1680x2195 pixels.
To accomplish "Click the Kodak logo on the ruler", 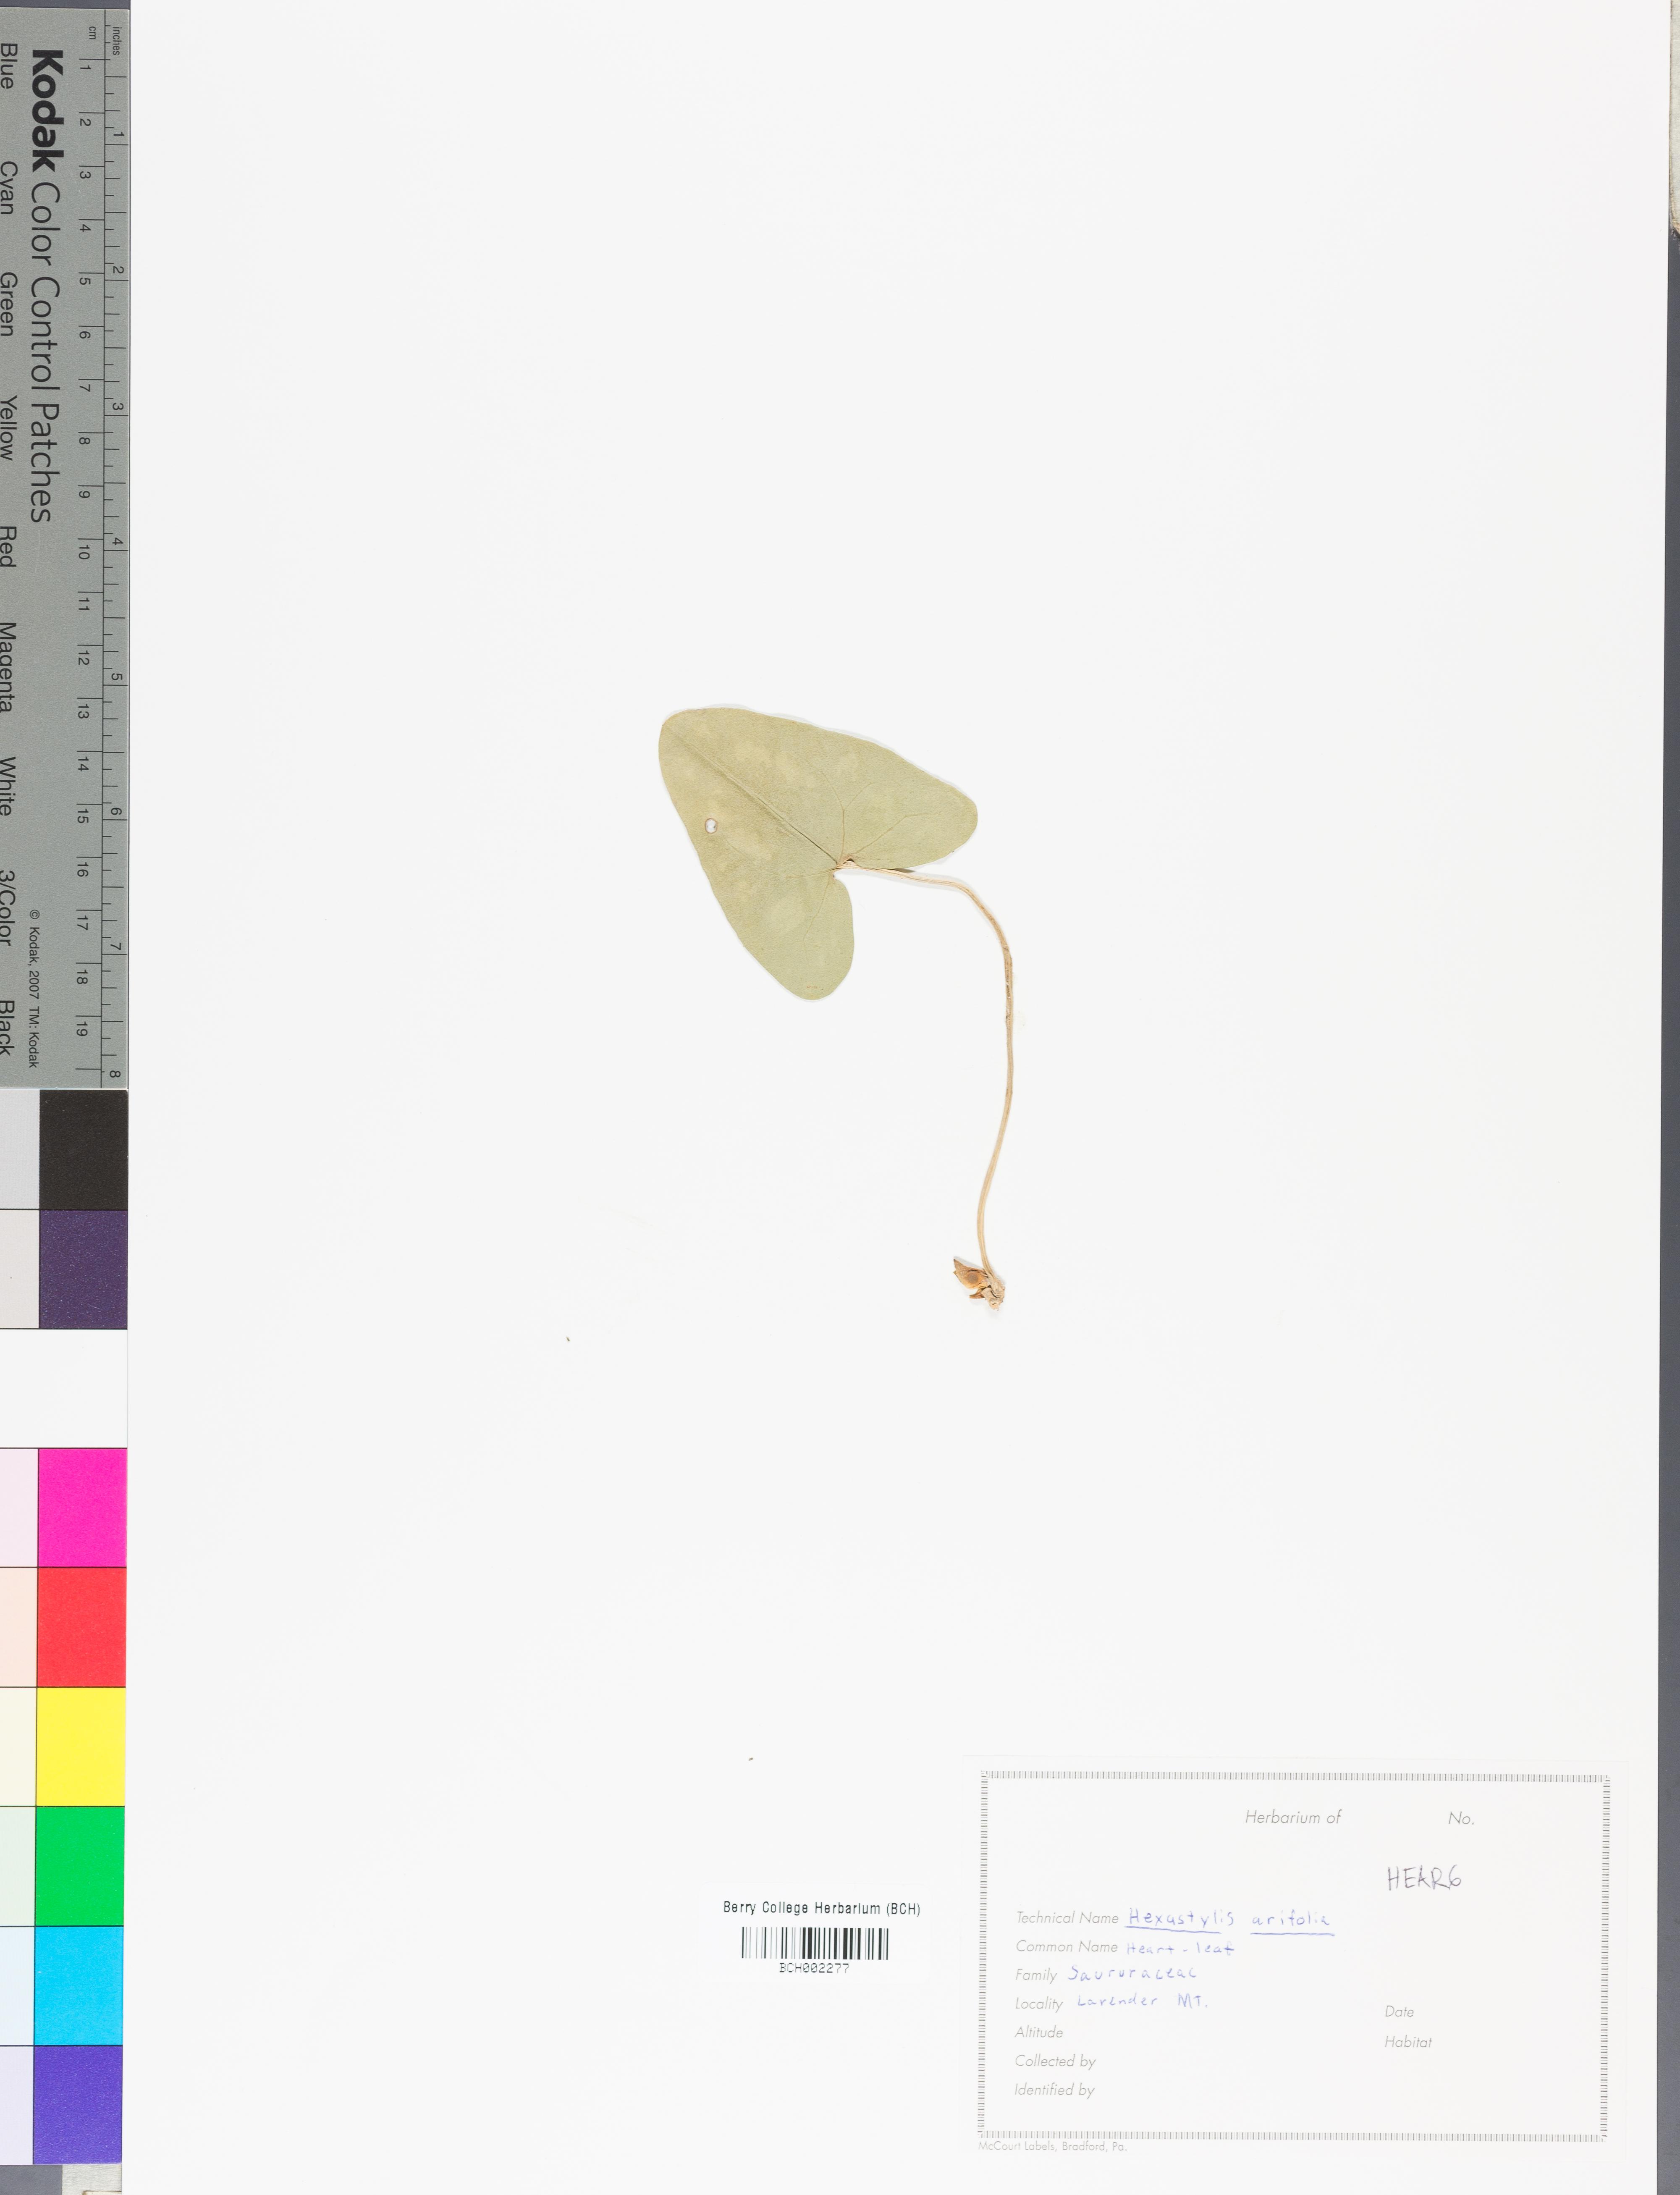I will click(x=47, y=110).
